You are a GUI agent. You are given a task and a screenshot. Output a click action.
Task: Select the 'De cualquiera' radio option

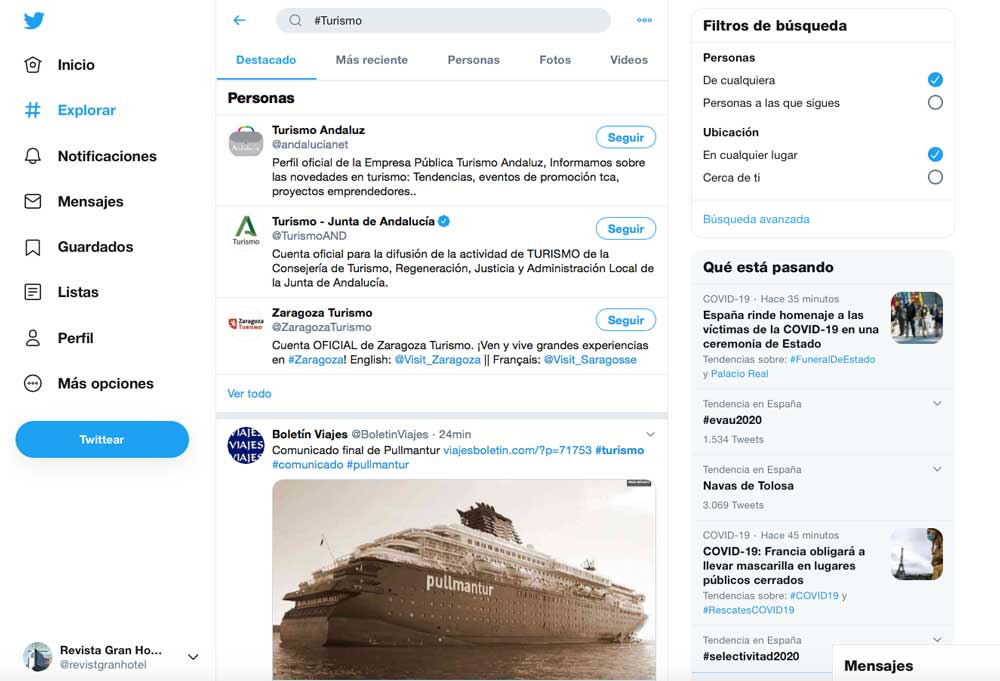click(x=935, y=79)
